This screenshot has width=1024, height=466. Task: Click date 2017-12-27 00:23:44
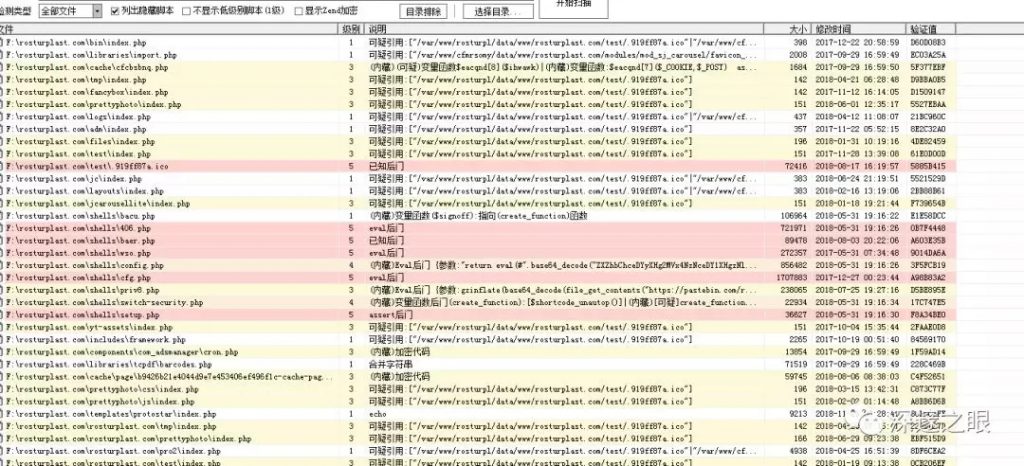856,278
